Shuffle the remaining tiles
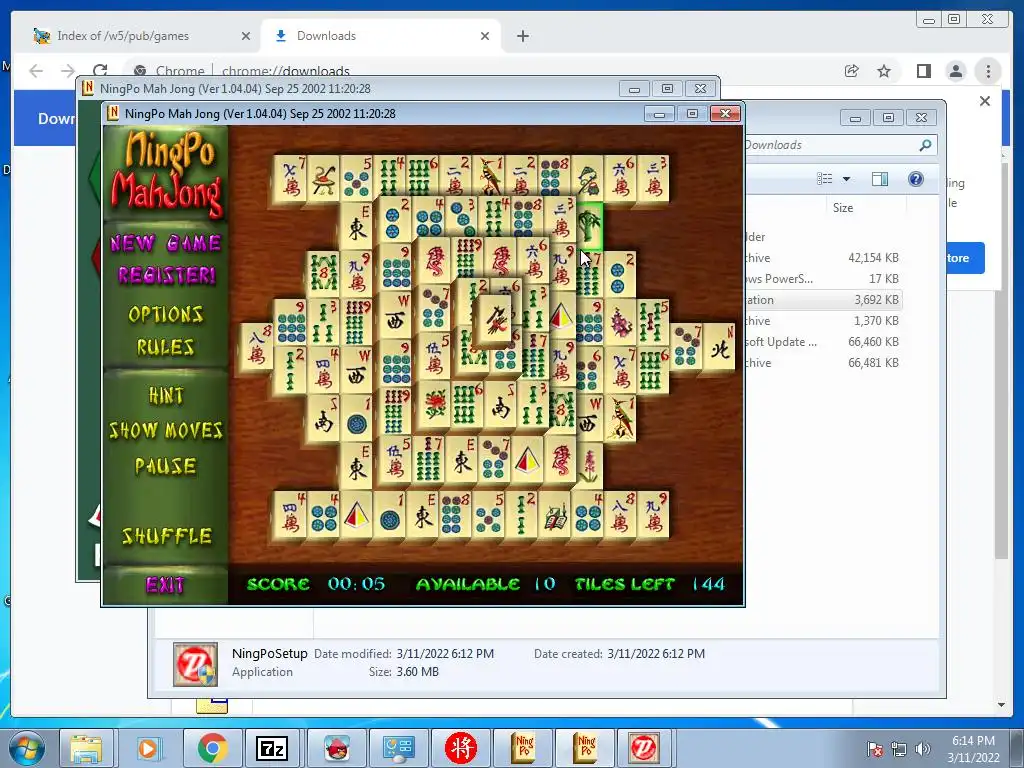 point(167,536)
